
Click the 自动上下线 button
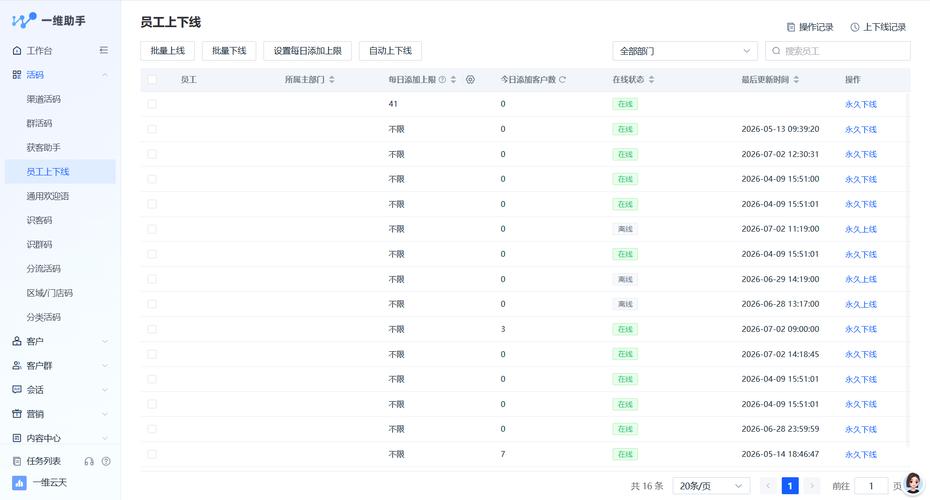point(390,51)
